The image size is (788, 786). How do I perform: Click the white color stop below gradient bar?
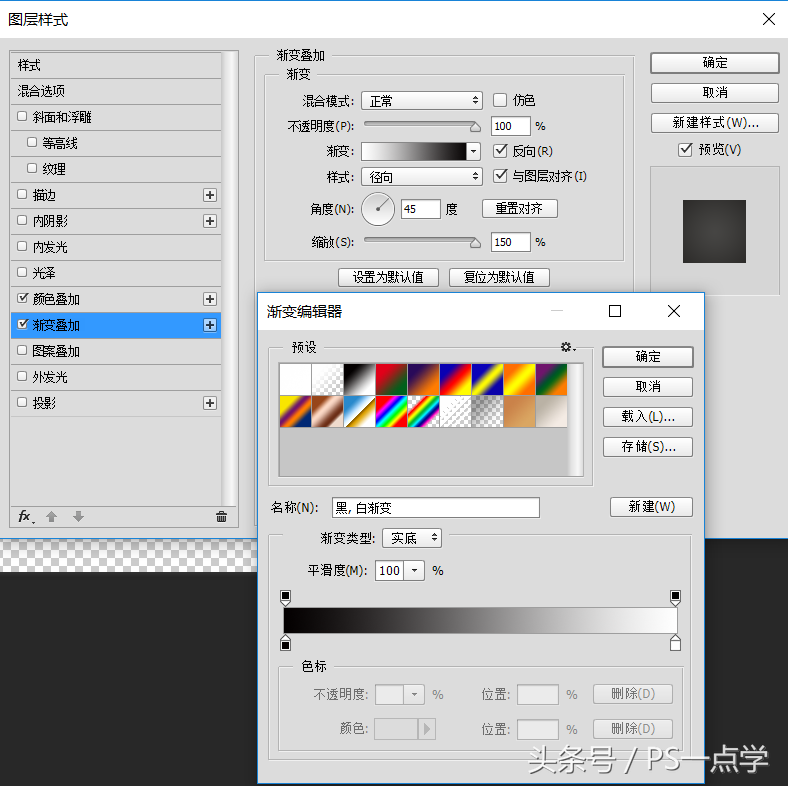coord(675,643)
